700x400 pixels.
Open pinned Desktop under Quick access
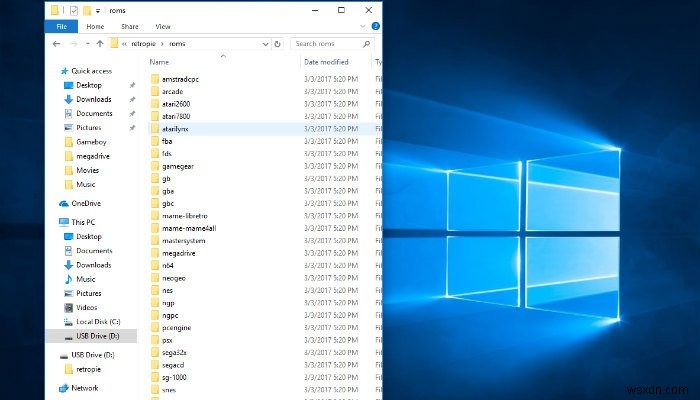click(89, 85)
